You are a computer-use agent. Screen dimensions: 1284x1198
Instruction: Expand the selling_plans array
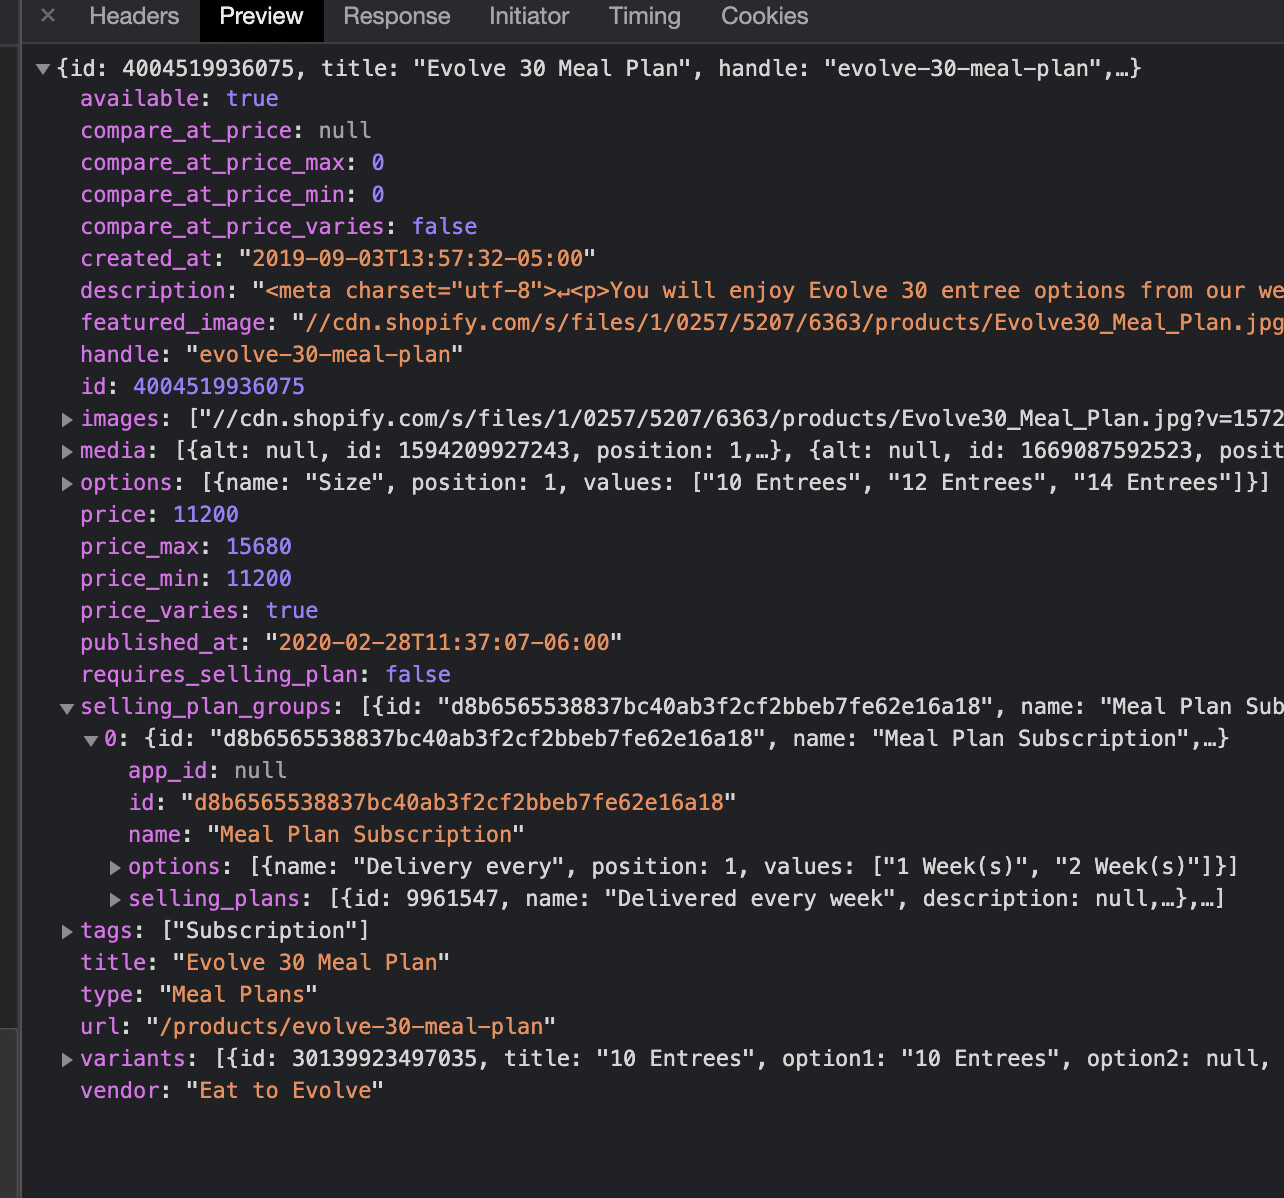point(115,899)
